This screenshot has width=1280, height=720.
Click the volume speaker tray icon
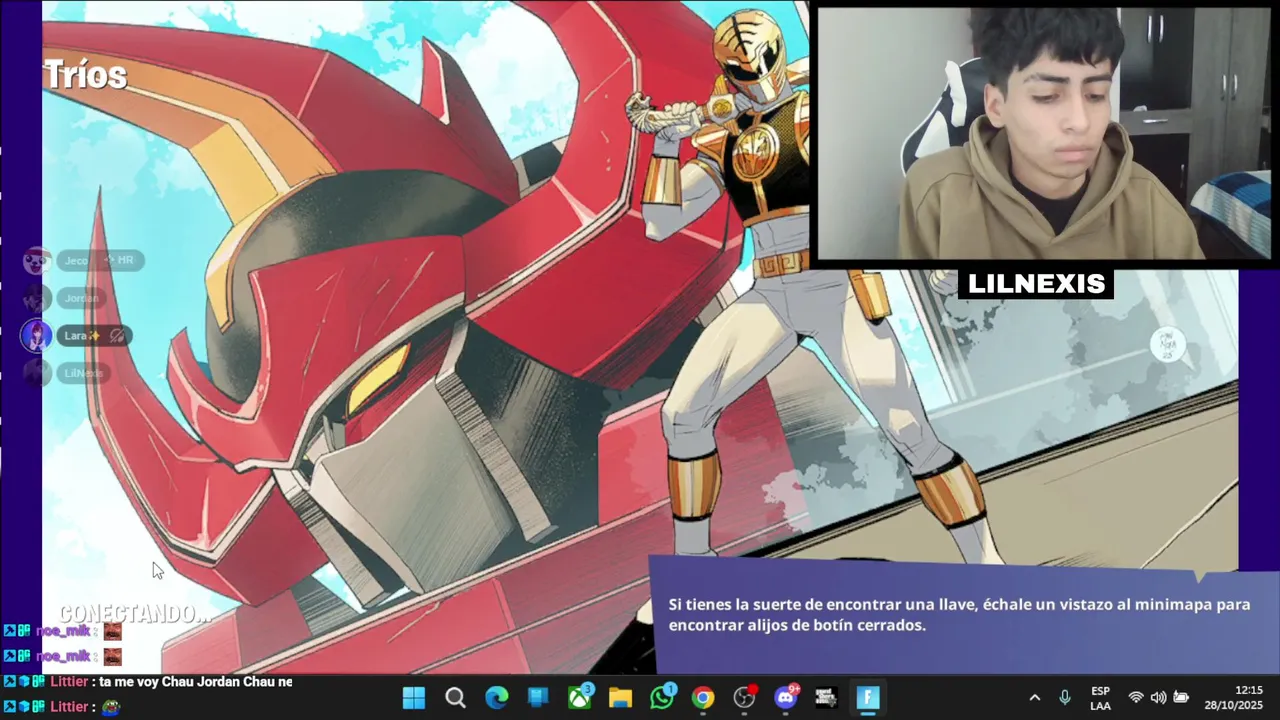[x=1158, y=698]
